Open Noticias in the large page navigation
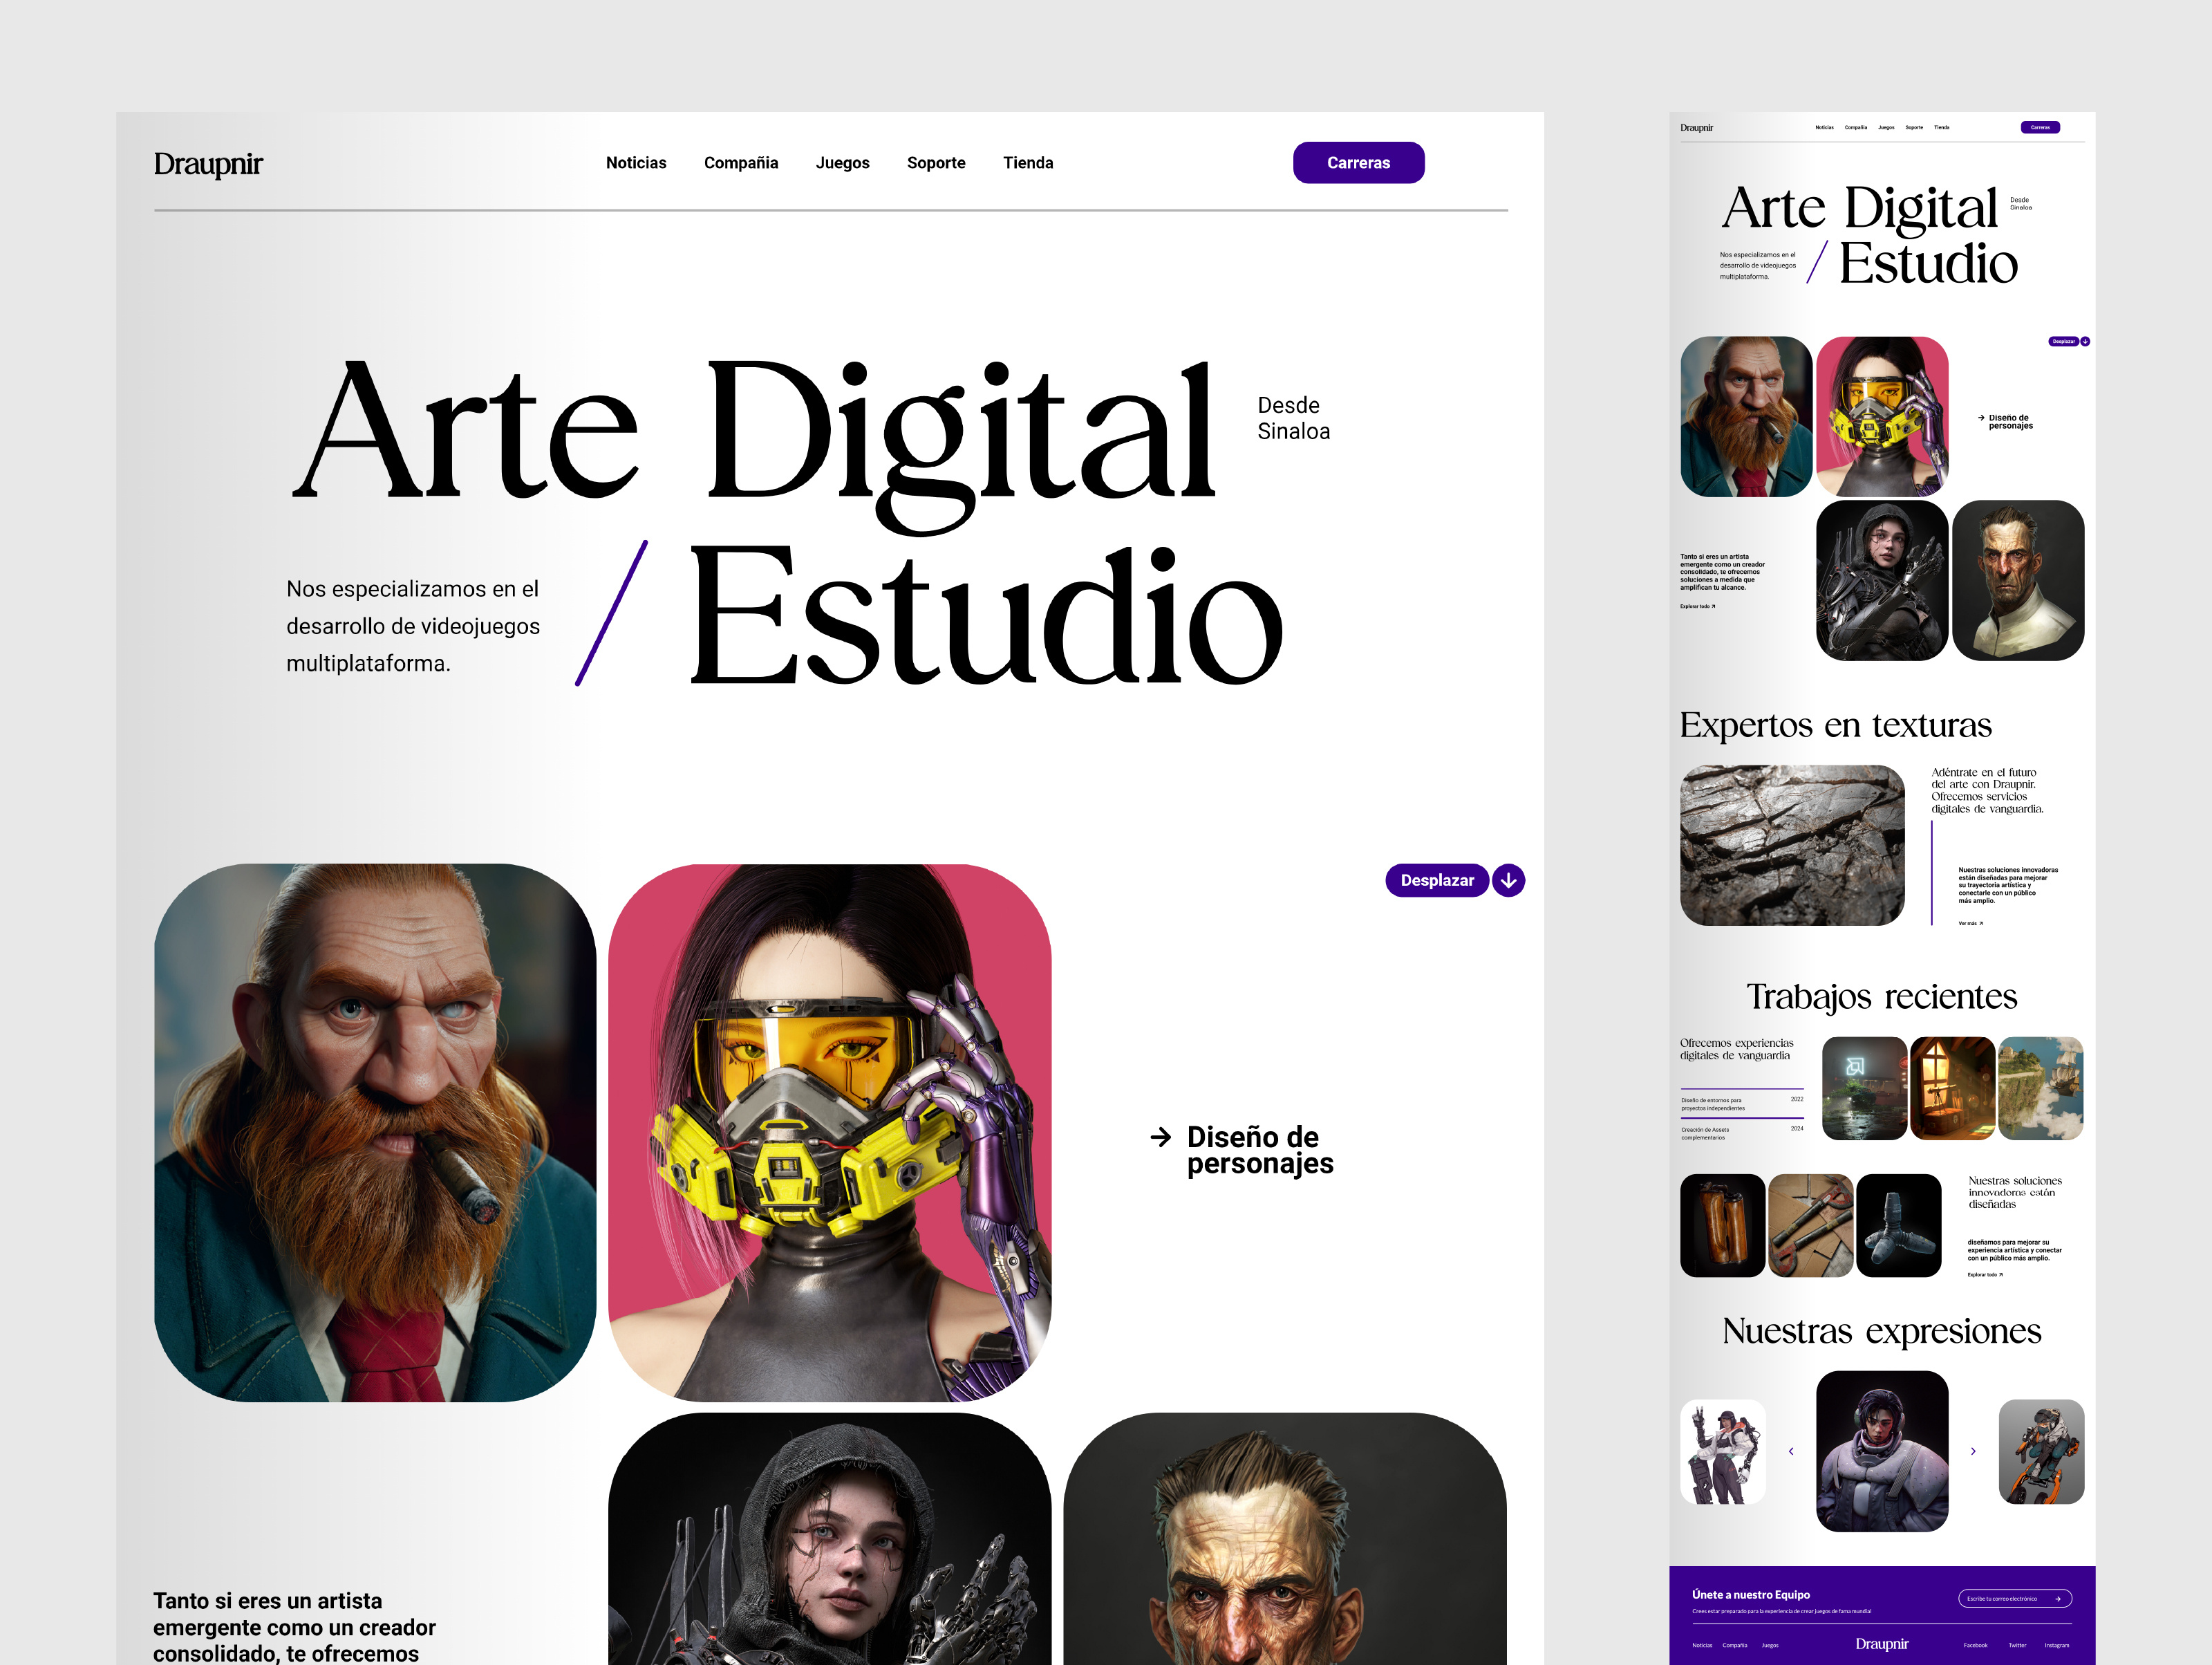 (x=636, y=163)
